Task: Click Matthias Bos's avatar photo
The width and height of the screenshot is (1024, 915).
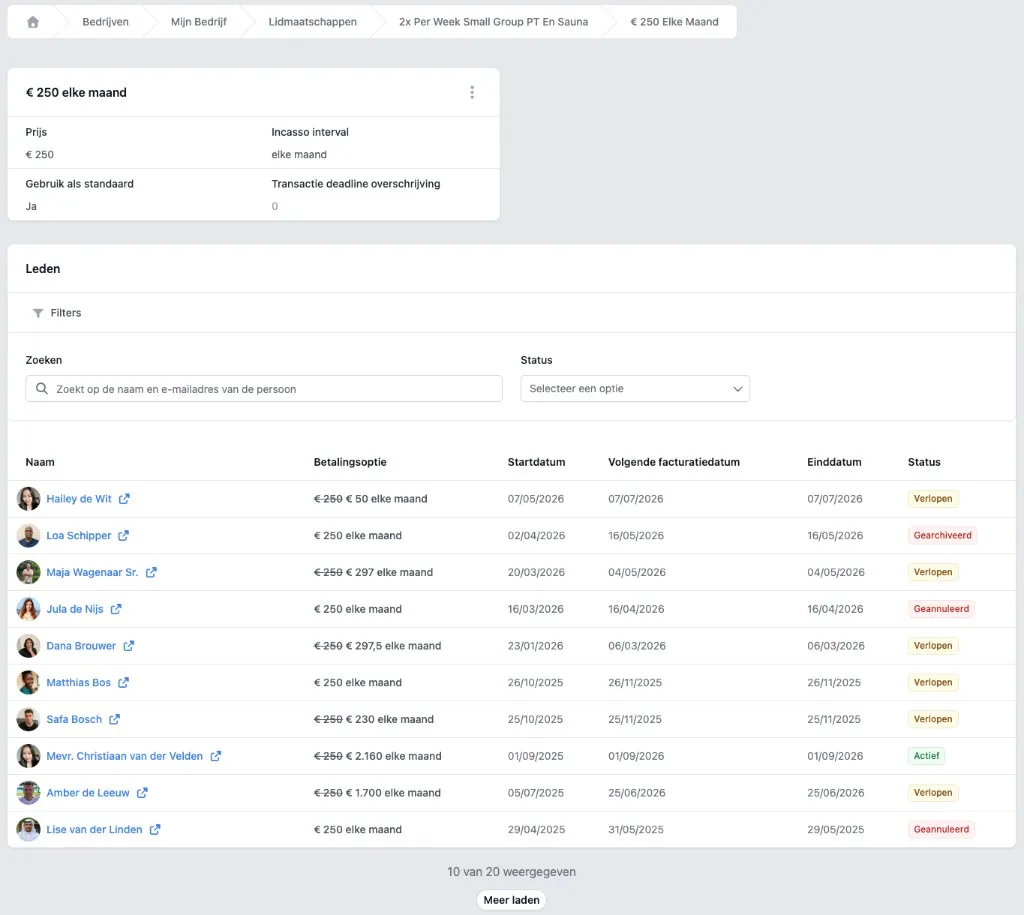Action: coord(28,682)
